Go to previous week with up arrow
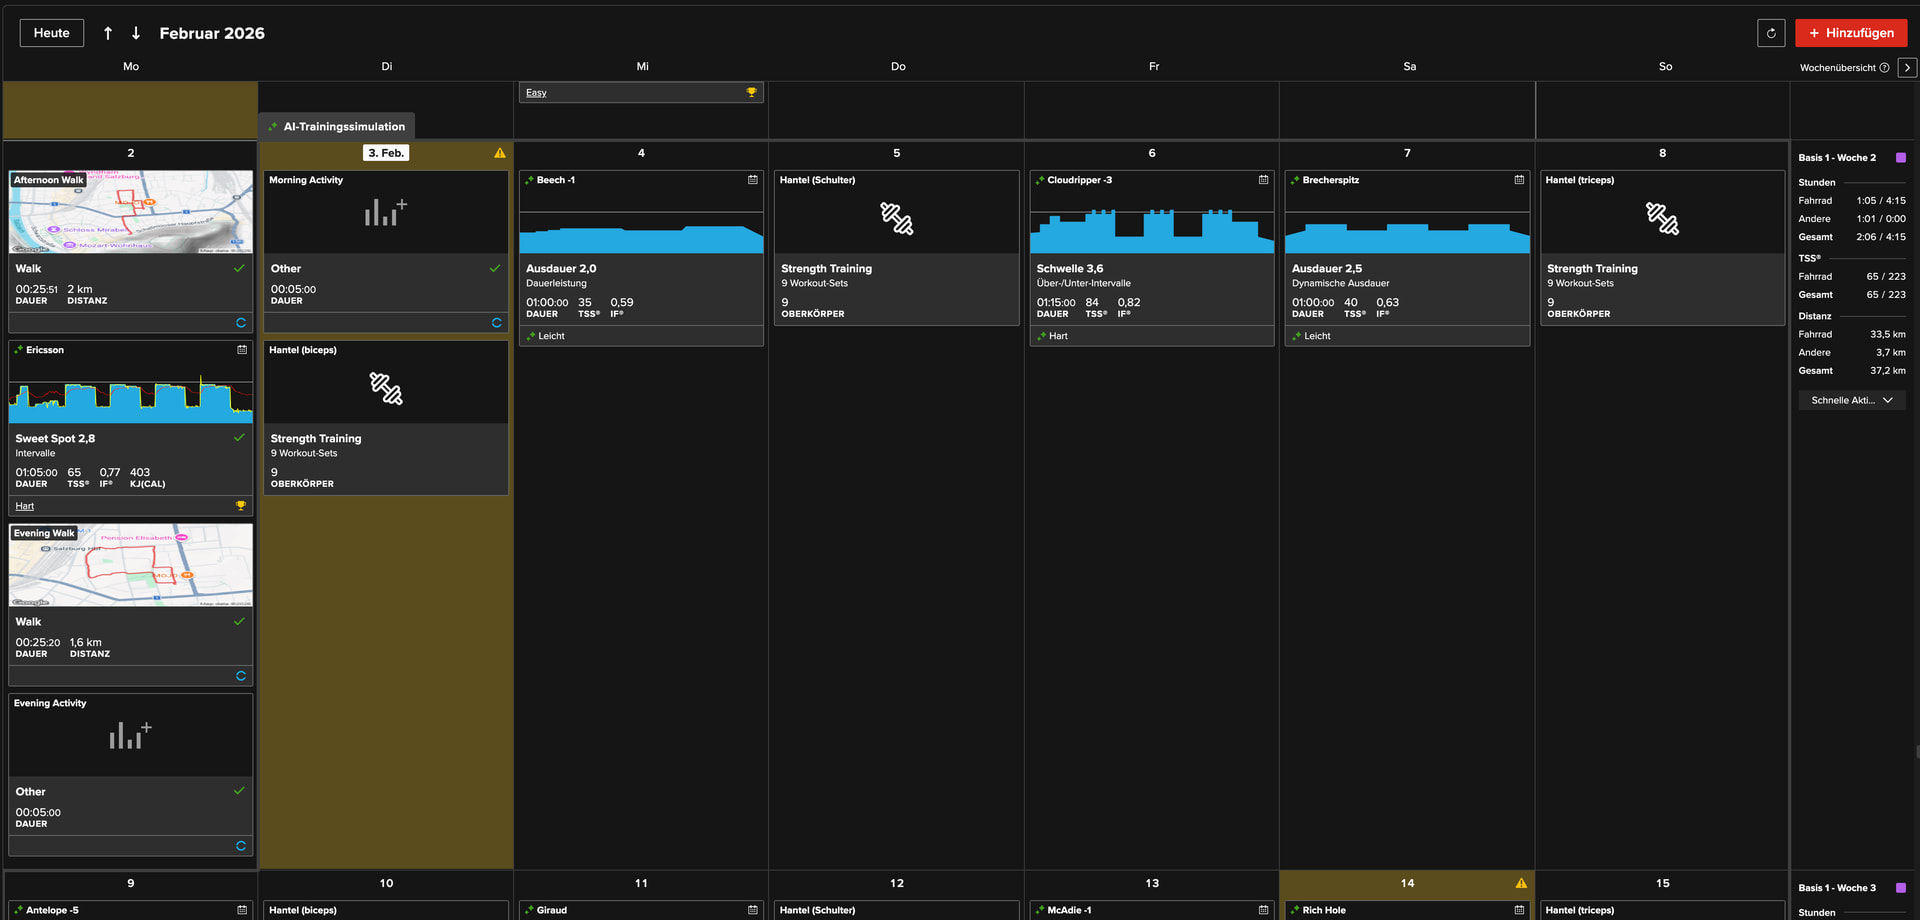This screenshot has width=1920, height=920. coord(108,33)
